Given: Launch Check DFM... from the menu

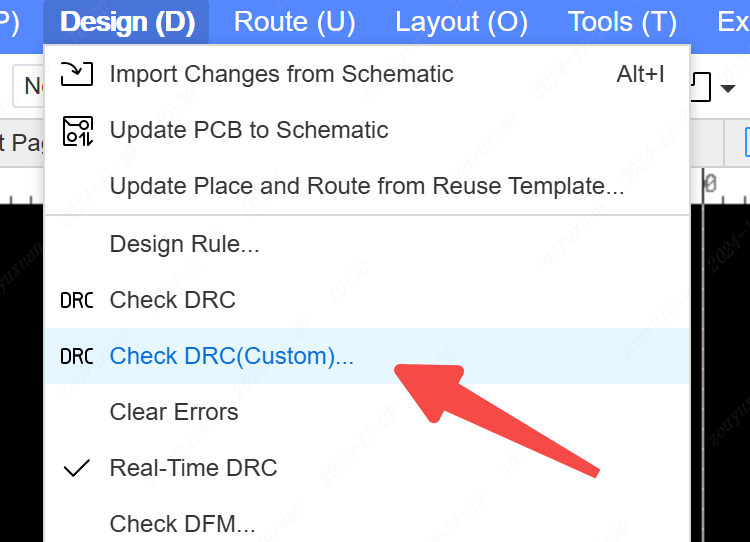Looking at the screenshot, I should [182, 524].
